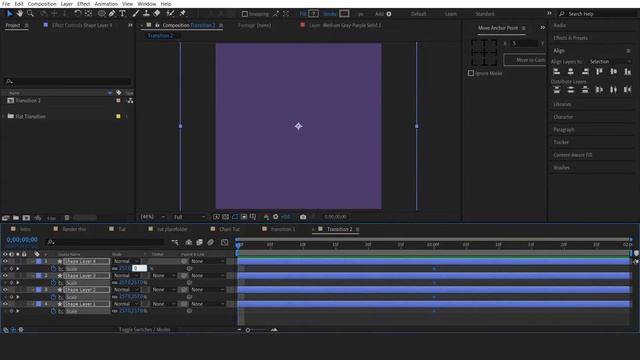The height and width of the screenshot is (360, 640).
Task: Open the File menu
Action: pyautogui.click(x=6, y=4)
